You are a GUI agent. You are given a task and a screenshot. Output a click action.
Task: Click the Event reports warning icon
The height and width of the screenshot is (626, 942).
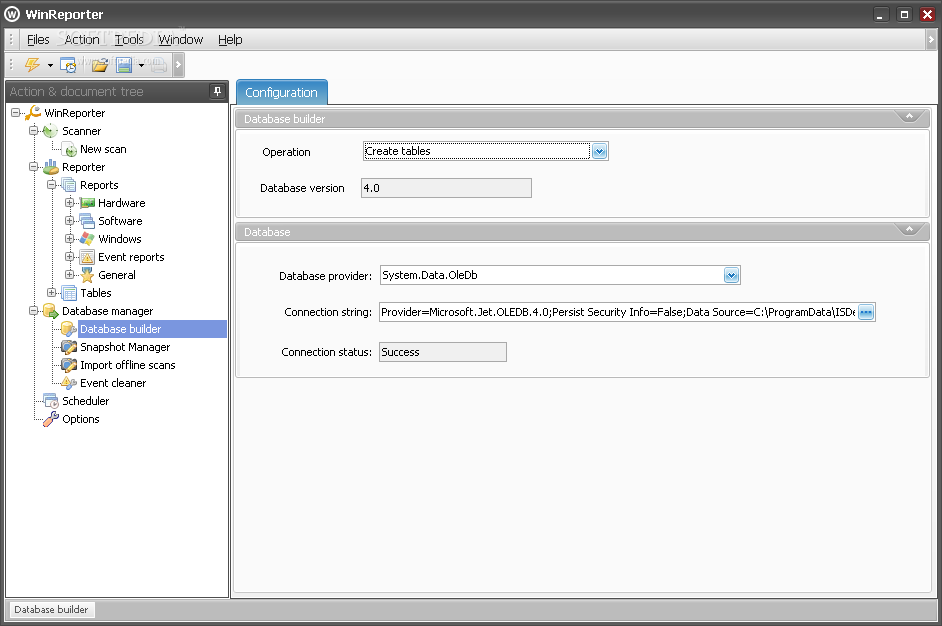click(x=87, y=257)
